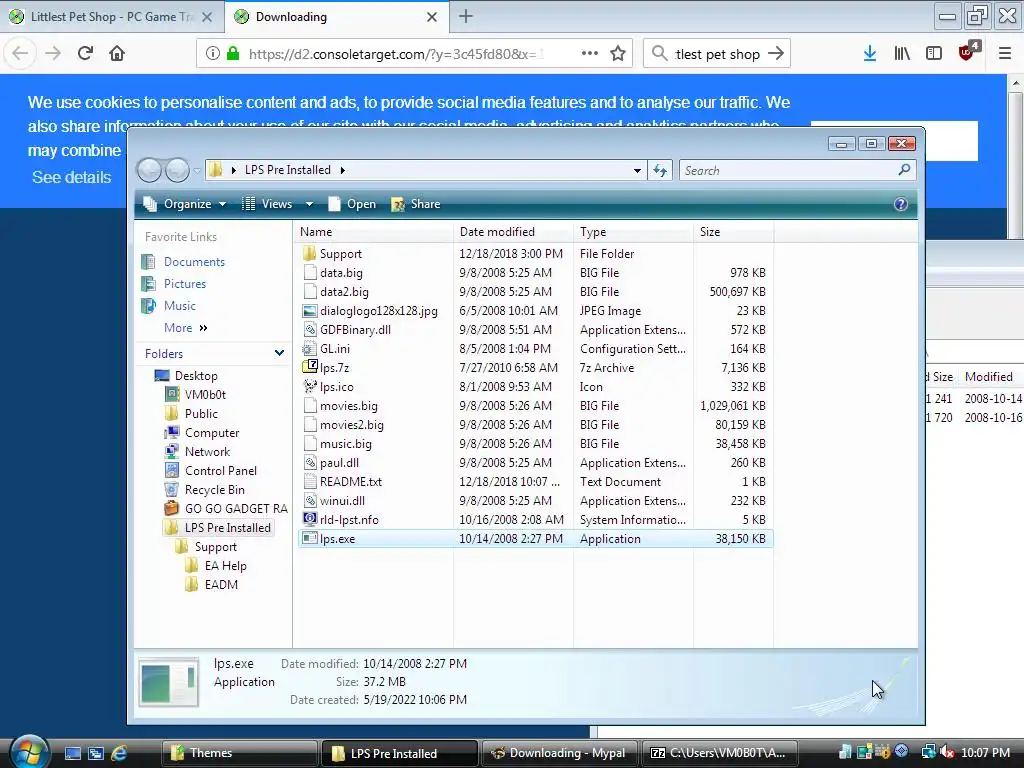Click Firefox reload page icon
This screenshot has width=1024, height=768.
85,54
